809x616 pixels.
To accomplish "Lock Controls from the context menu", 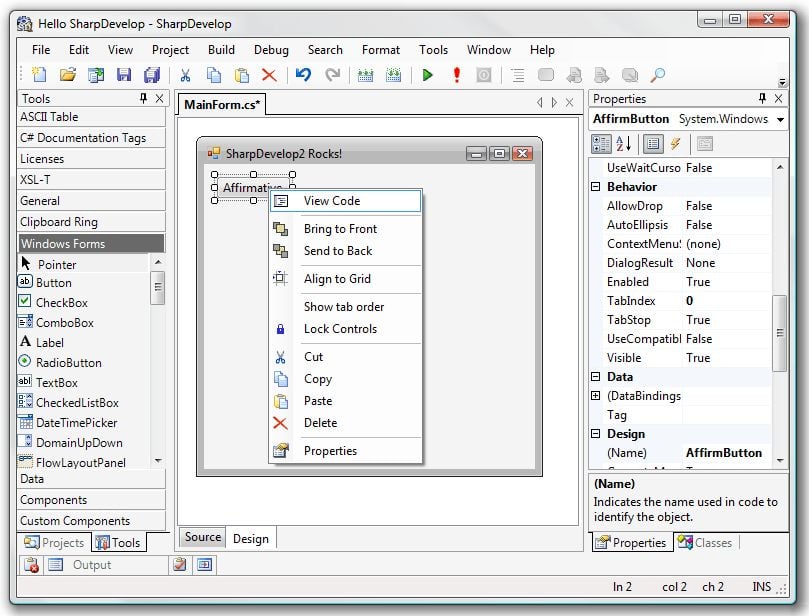I will point(338,329).
